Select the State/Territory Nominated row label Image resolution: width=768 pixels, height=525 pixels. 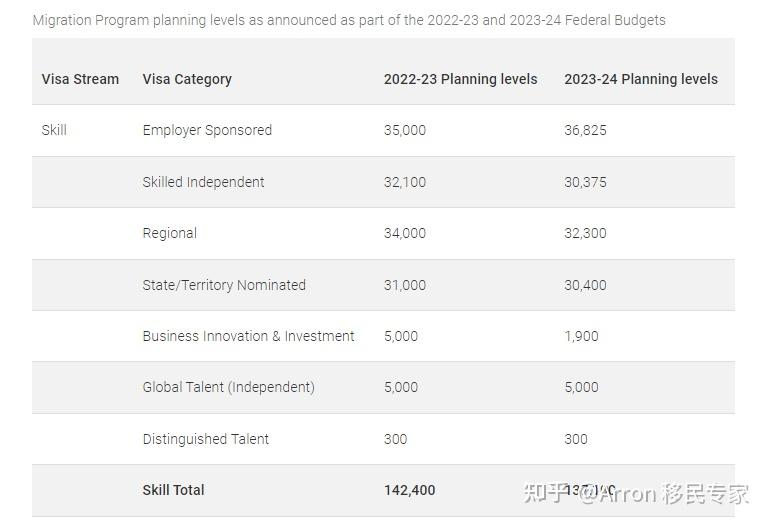tap(224, 285)
